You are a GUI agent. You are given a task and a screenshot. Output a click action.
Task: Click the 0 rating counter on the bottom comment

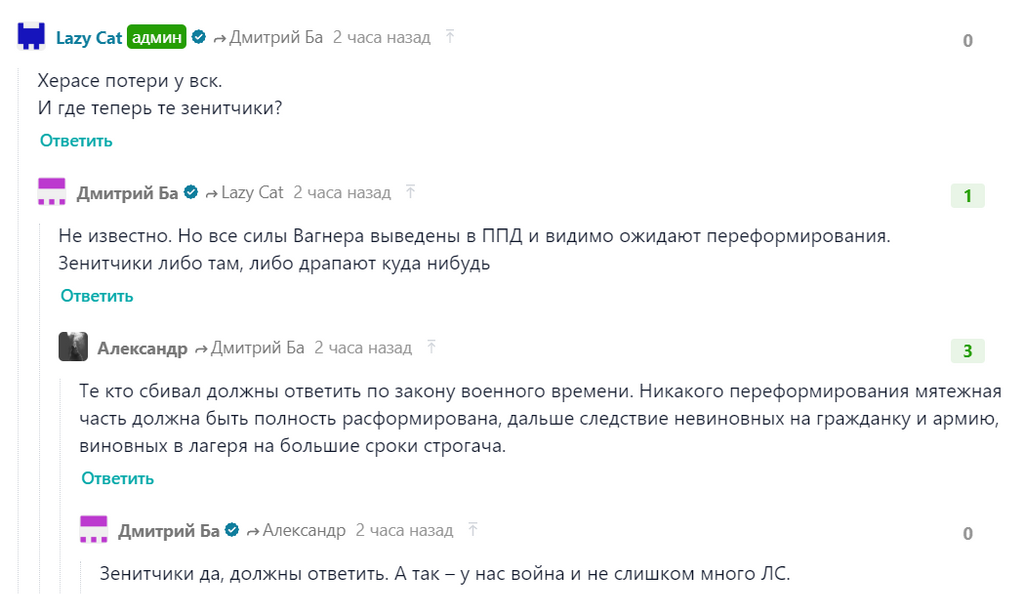[966, 533]
